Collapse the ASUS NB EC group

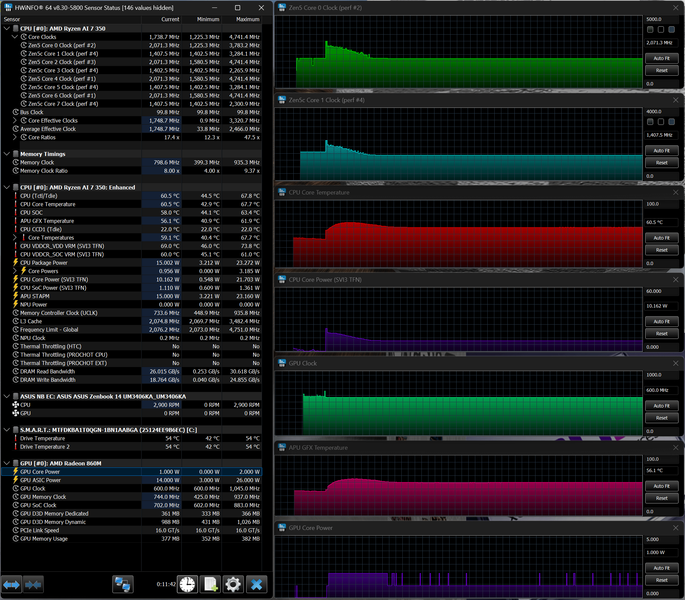tap(7, 396)
